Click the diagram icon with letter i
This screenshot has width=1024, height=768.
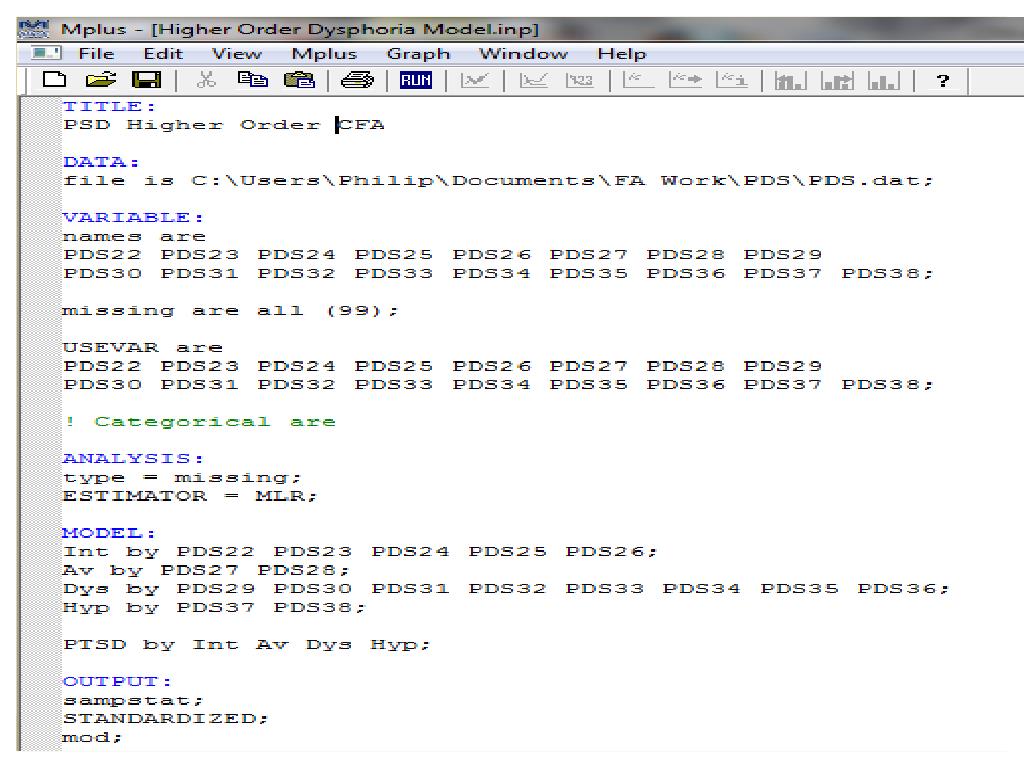[732, 80]
